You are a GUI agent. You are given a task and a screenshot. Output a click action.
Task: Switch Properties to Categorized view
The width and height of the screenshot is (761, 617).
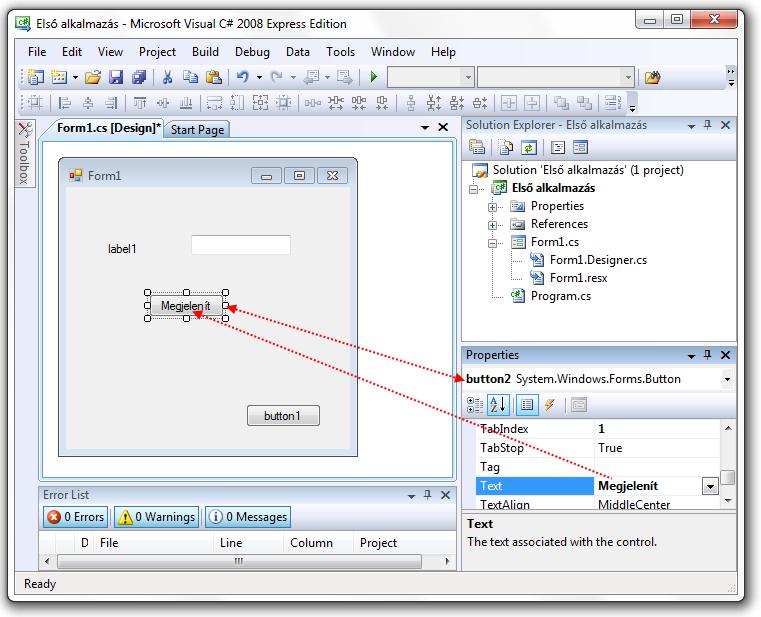(x=475, y=405)
